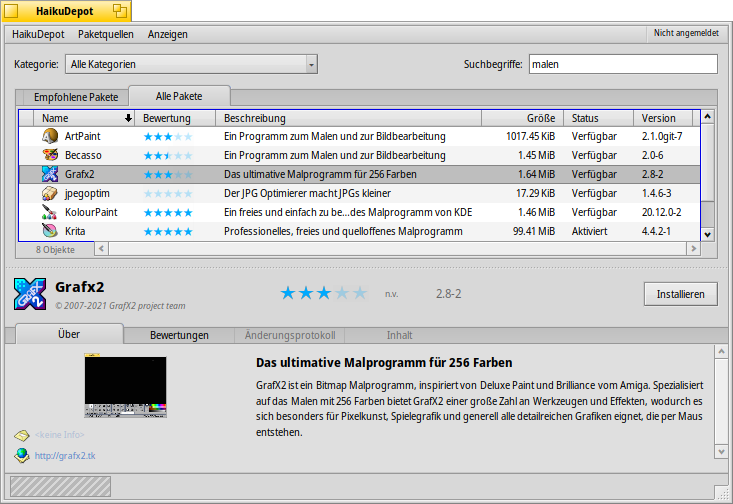Click the striped progress bar at bottom
733x504 pixels.
coord(60,486)
